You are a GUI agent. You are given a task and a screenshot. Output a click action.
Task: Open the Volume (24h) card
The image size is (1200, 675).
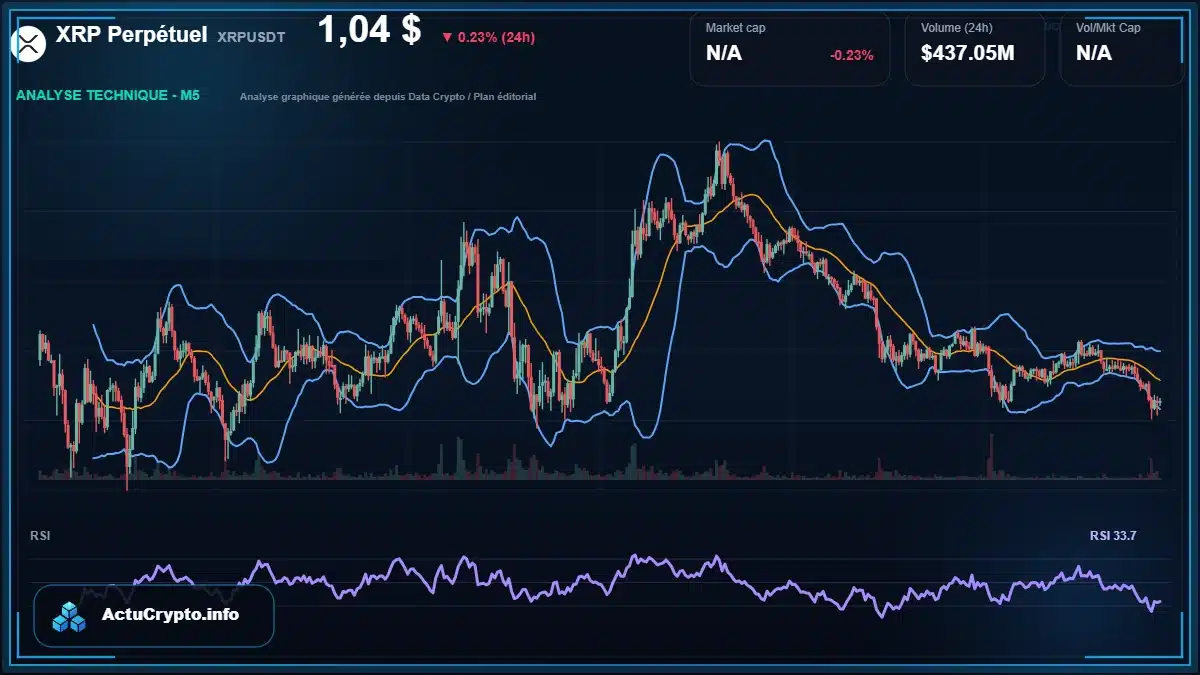tap(975, 48)
